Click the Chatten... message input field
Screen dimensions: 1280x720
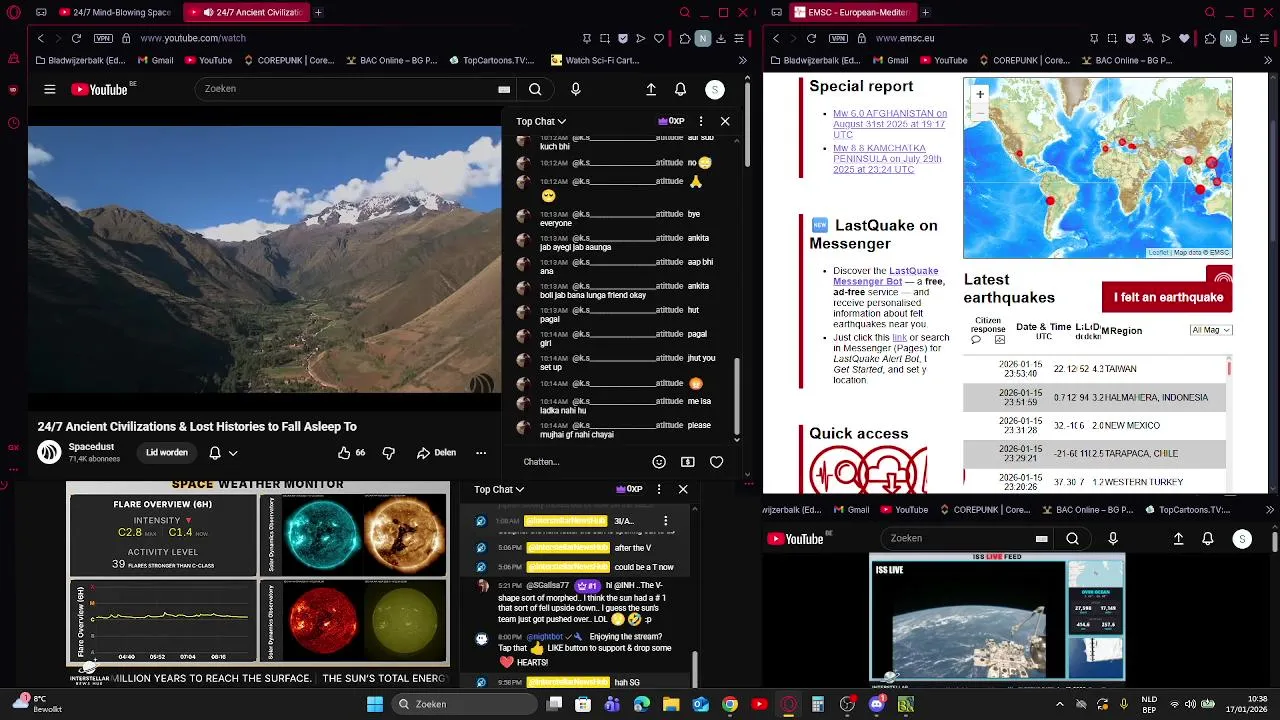click(580, 462)
